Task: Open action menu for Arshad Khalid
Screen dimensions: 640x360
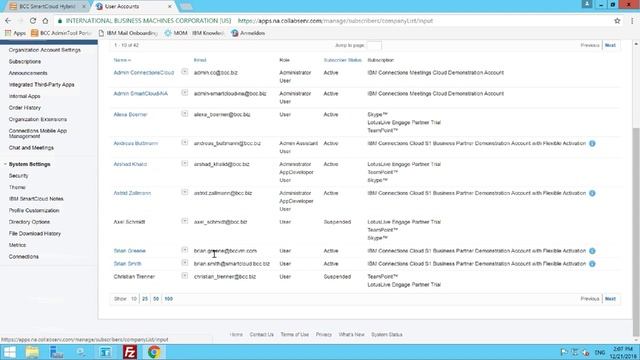Action: [x=184, y=164]
